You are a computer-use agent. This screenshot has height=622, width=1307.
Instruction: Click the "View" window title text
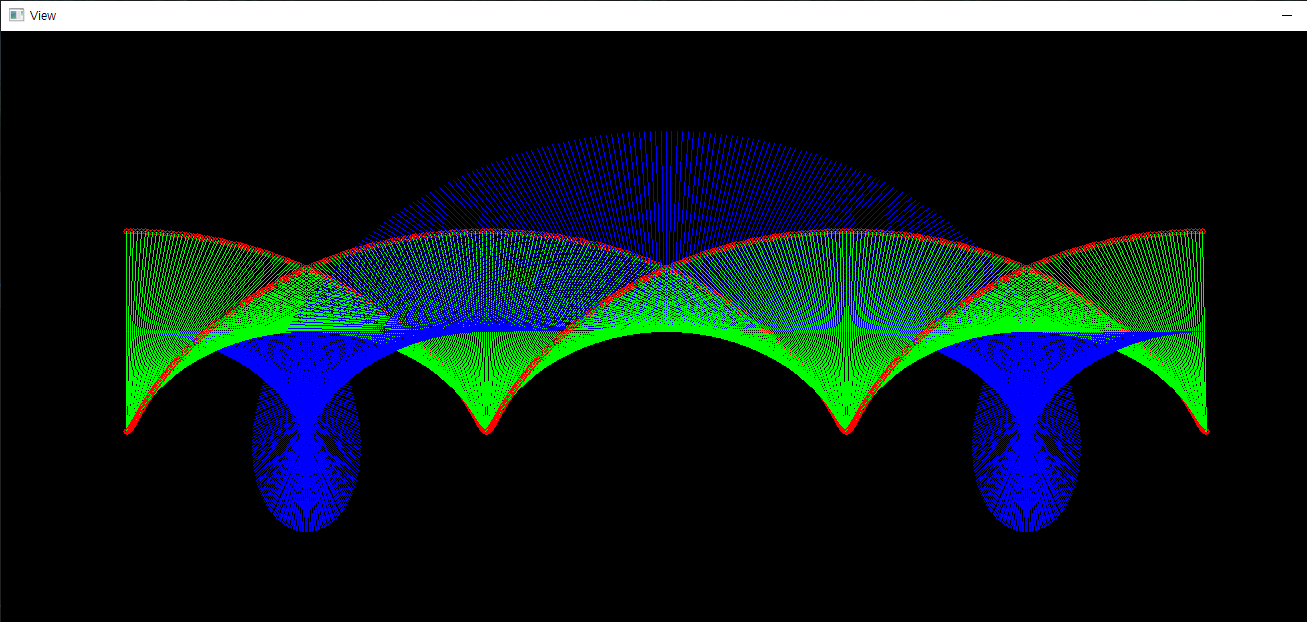[x=43, y=15]
